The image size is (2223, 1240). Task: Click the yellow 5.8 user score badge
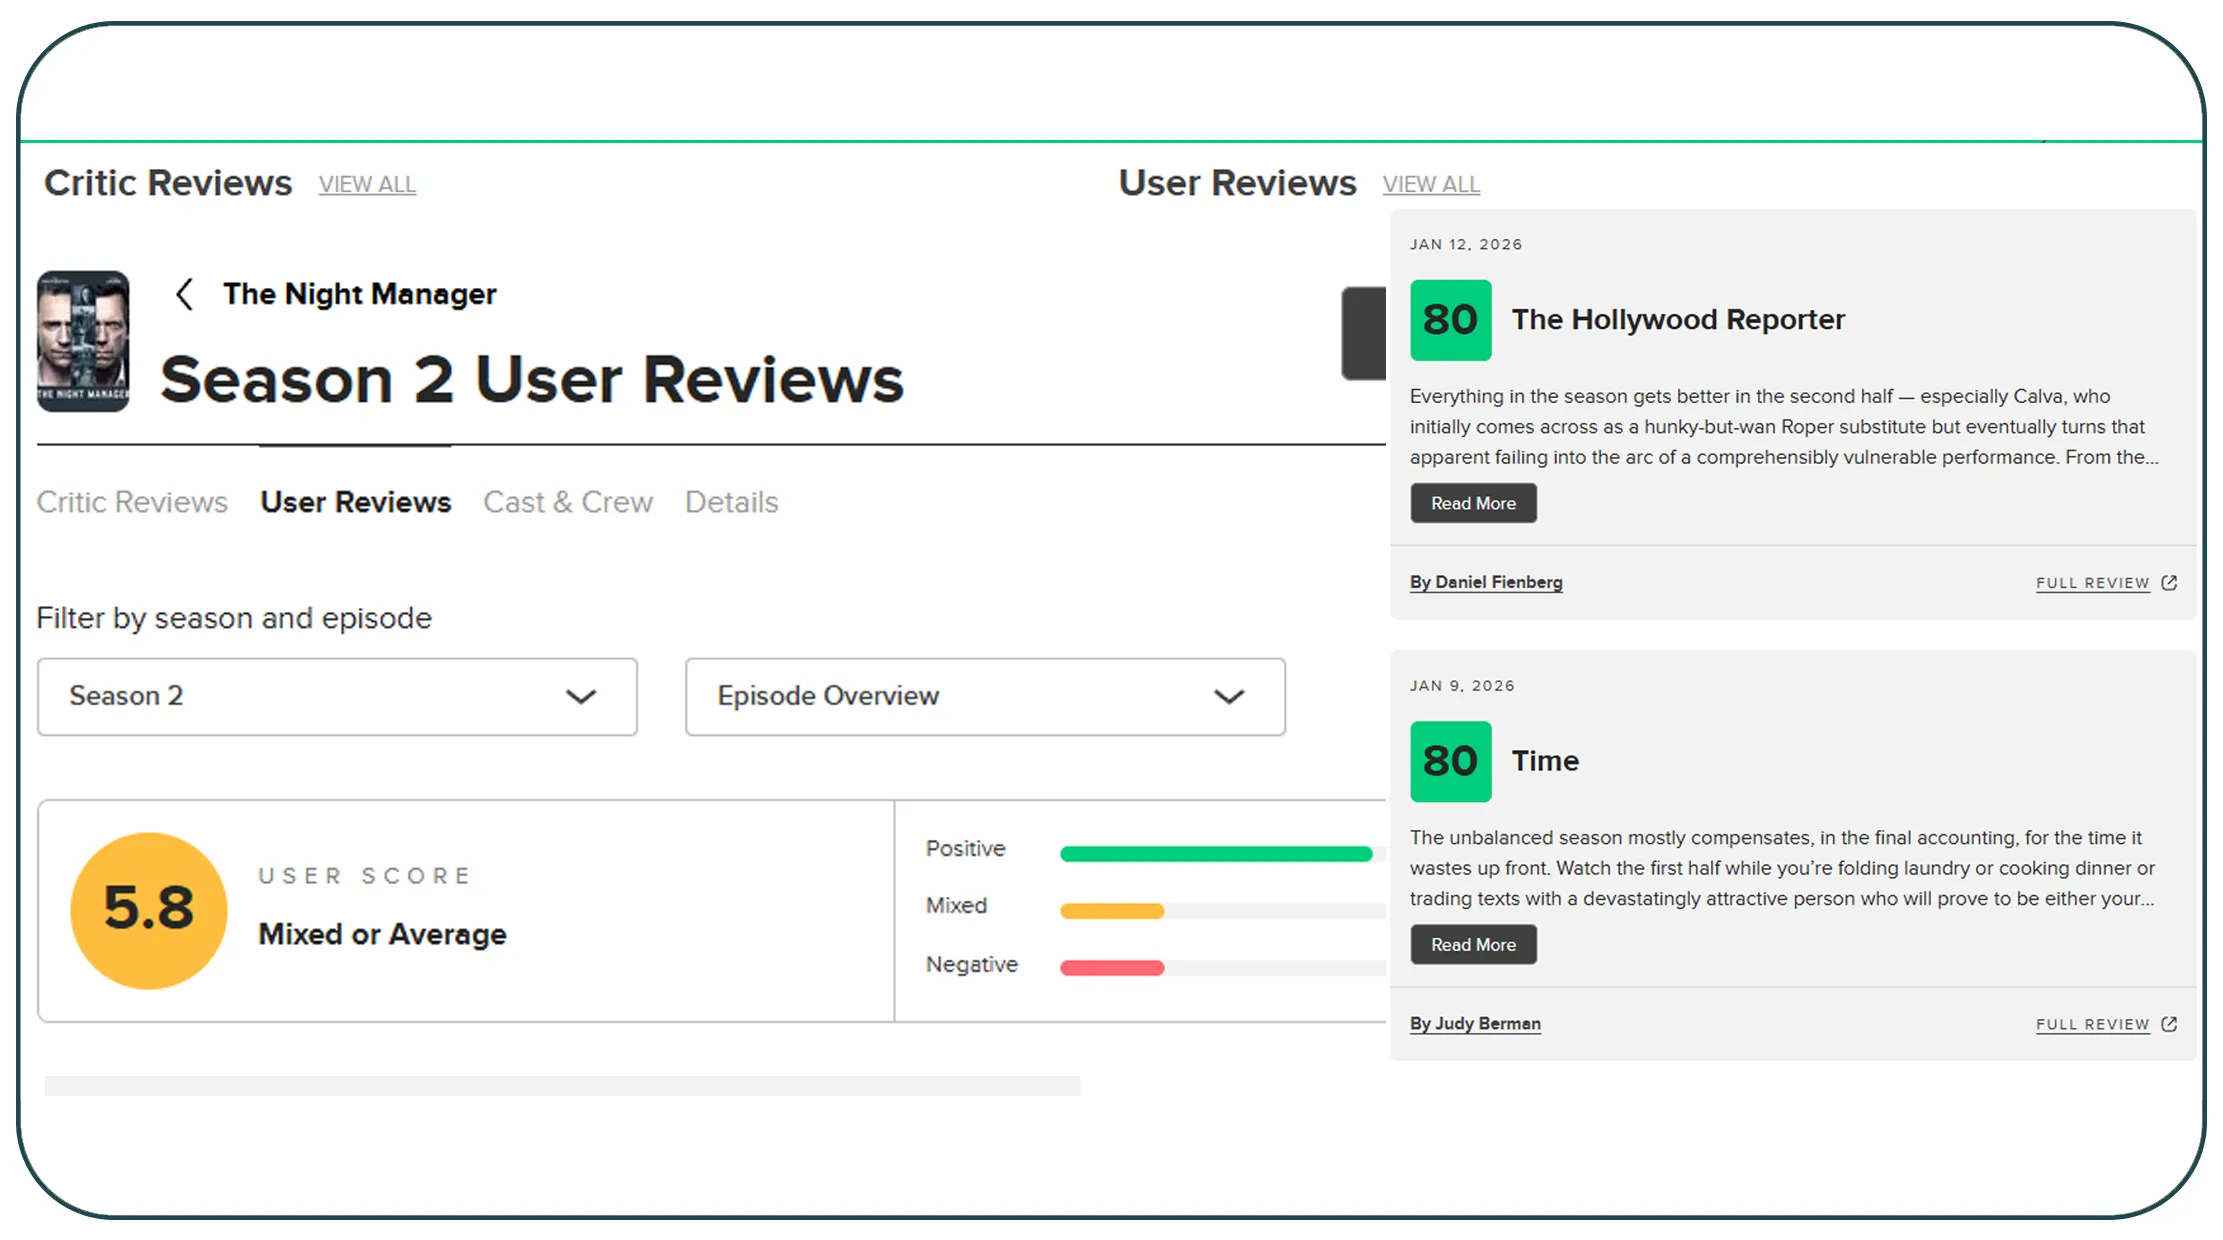[149, 910]
